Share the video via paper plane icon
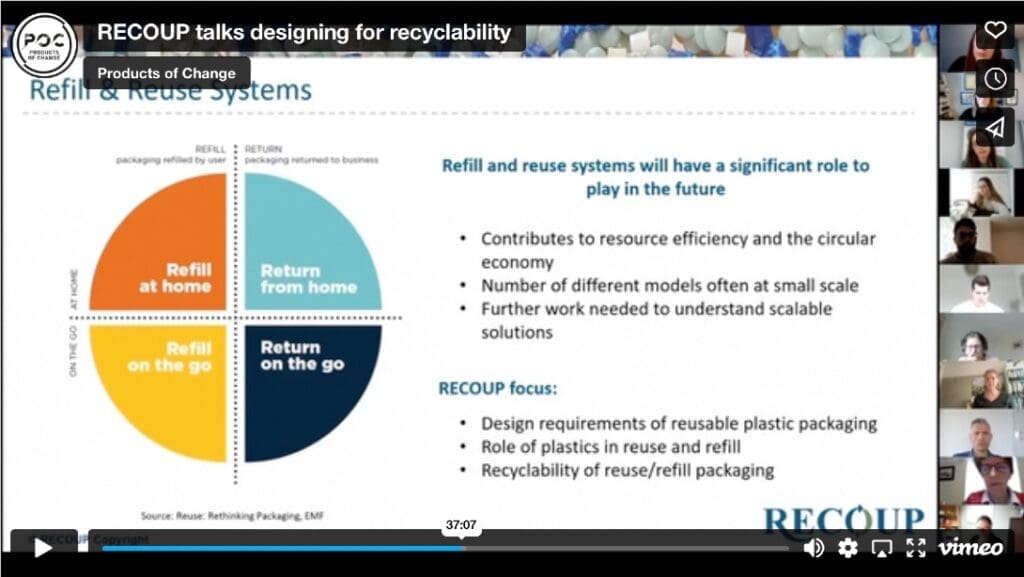This screenshot has width=1024, height=577. click(x=995, y=128)
